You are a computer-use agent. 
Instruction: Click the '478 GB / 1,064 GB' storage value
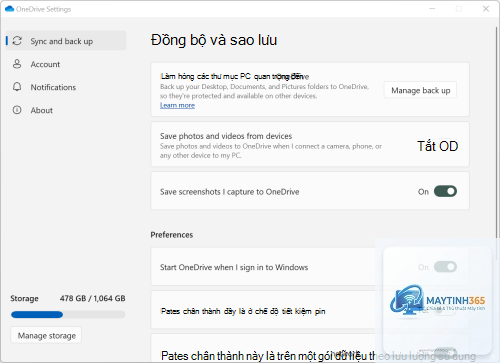(93, 298)
